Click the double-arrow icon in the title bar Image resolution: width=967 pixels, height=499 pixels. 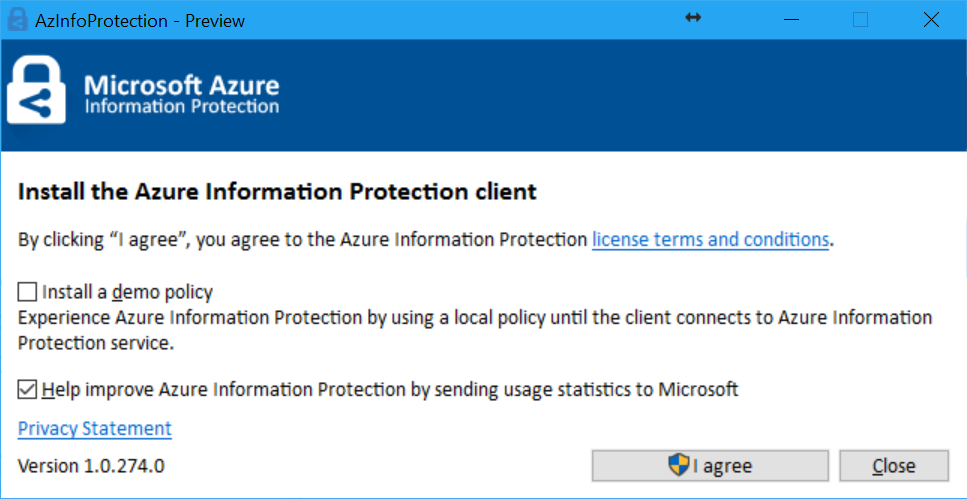693,19
